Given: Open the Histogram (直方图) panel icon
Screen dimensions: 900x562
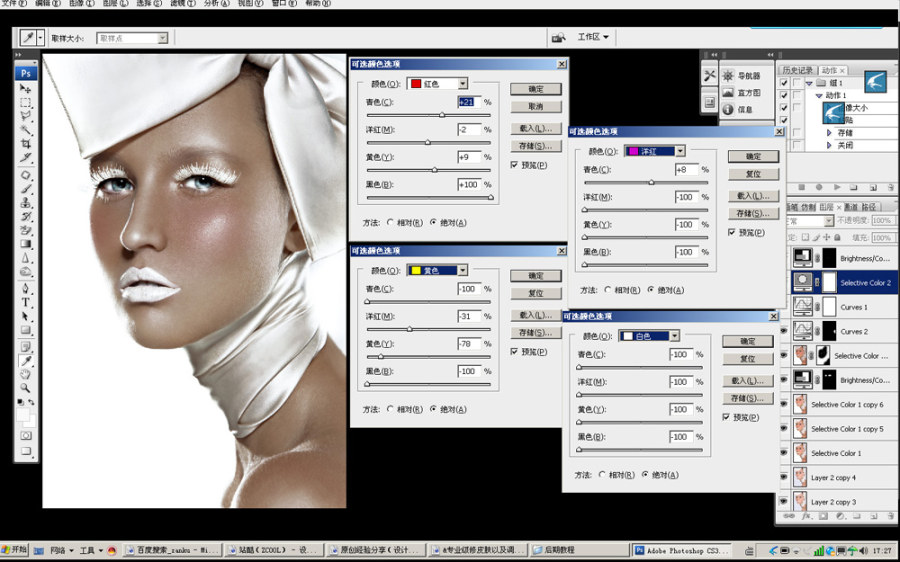Looking at the screenshot, I should [728, 92].
